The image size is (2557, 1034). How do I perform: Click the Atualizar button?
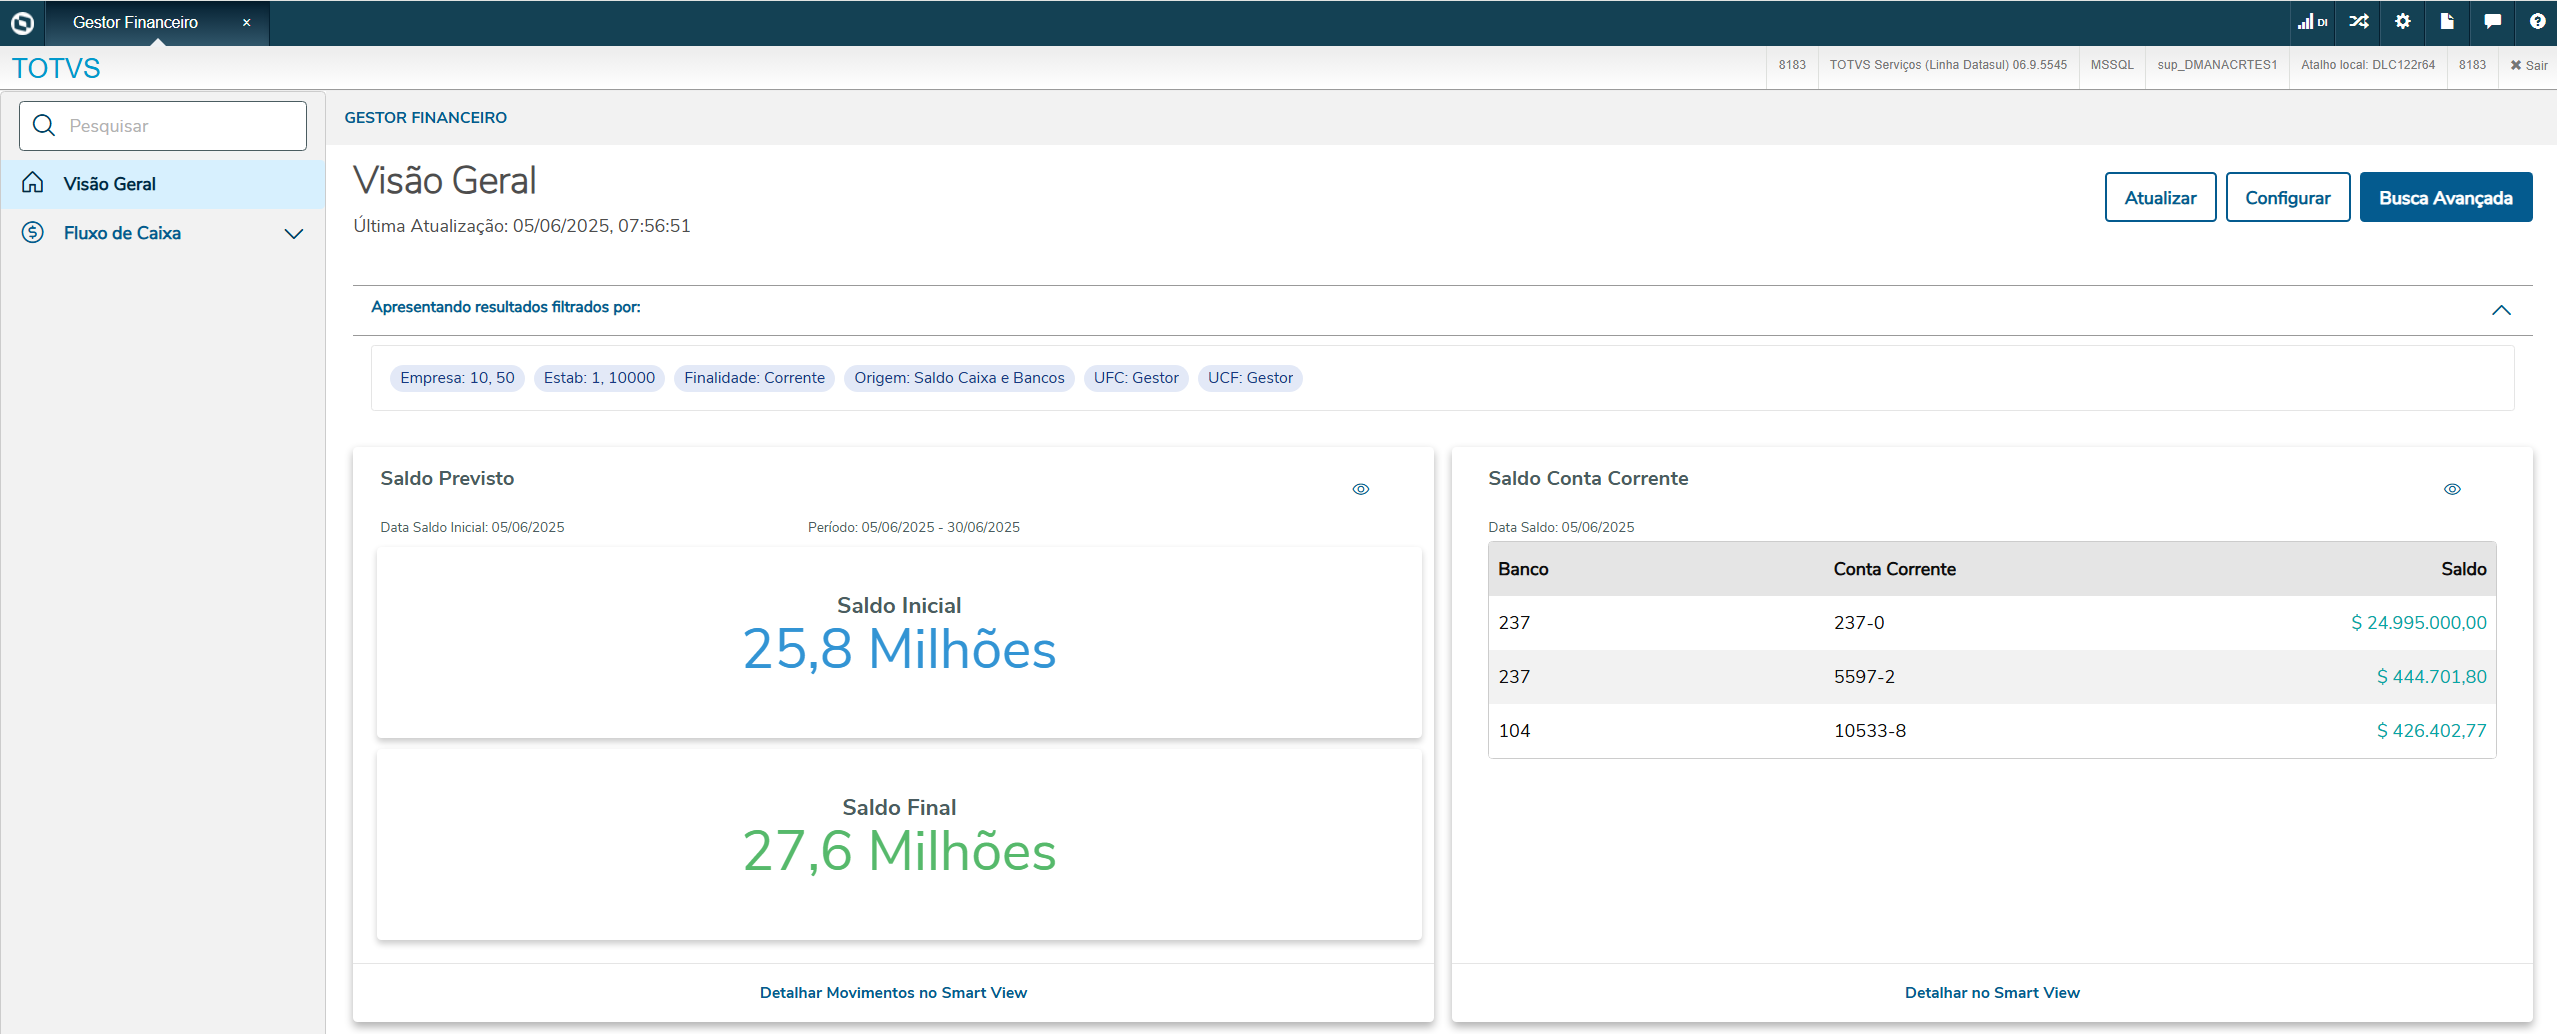point(2160,197)
